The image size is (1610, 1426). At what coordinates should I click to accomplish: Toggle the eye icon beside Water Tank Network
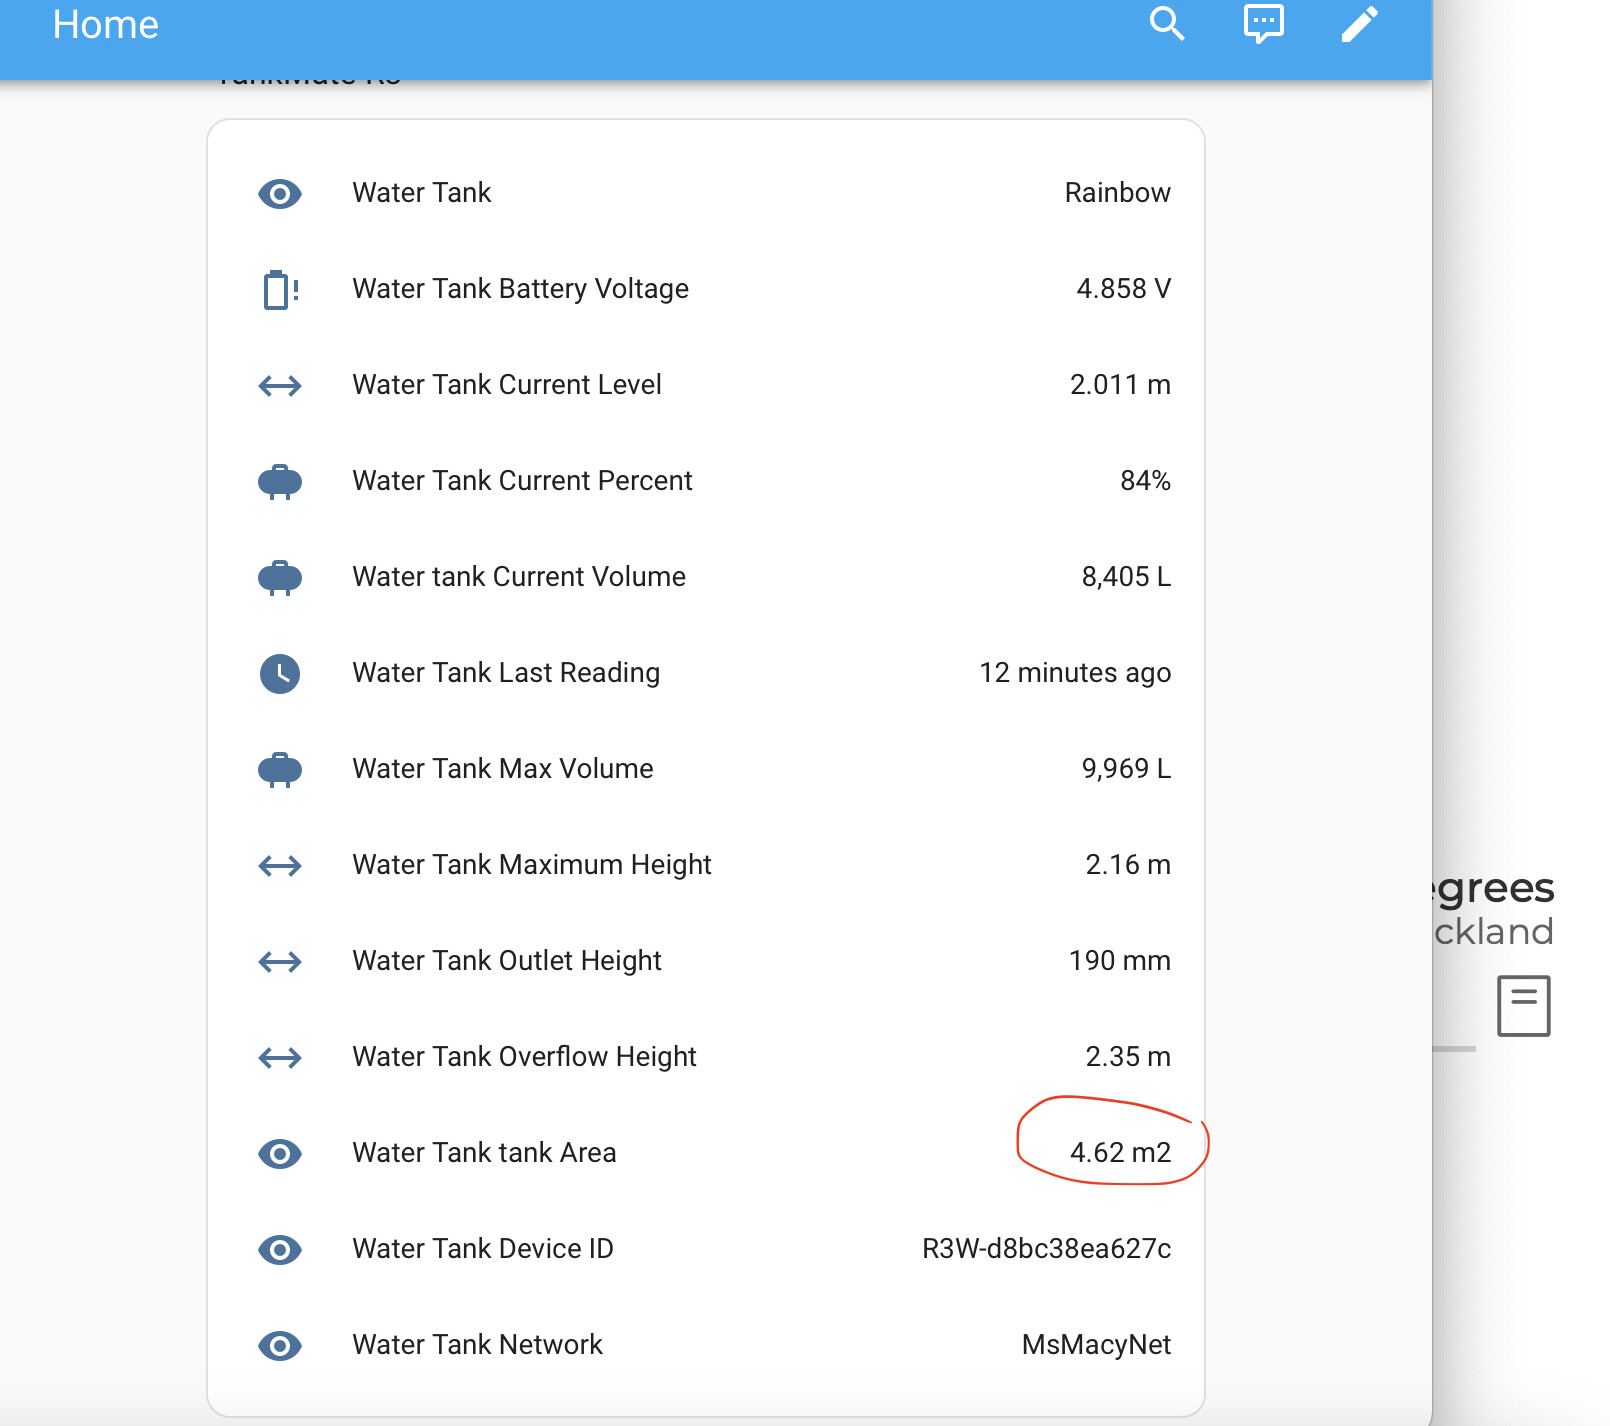pos(280,1346)
